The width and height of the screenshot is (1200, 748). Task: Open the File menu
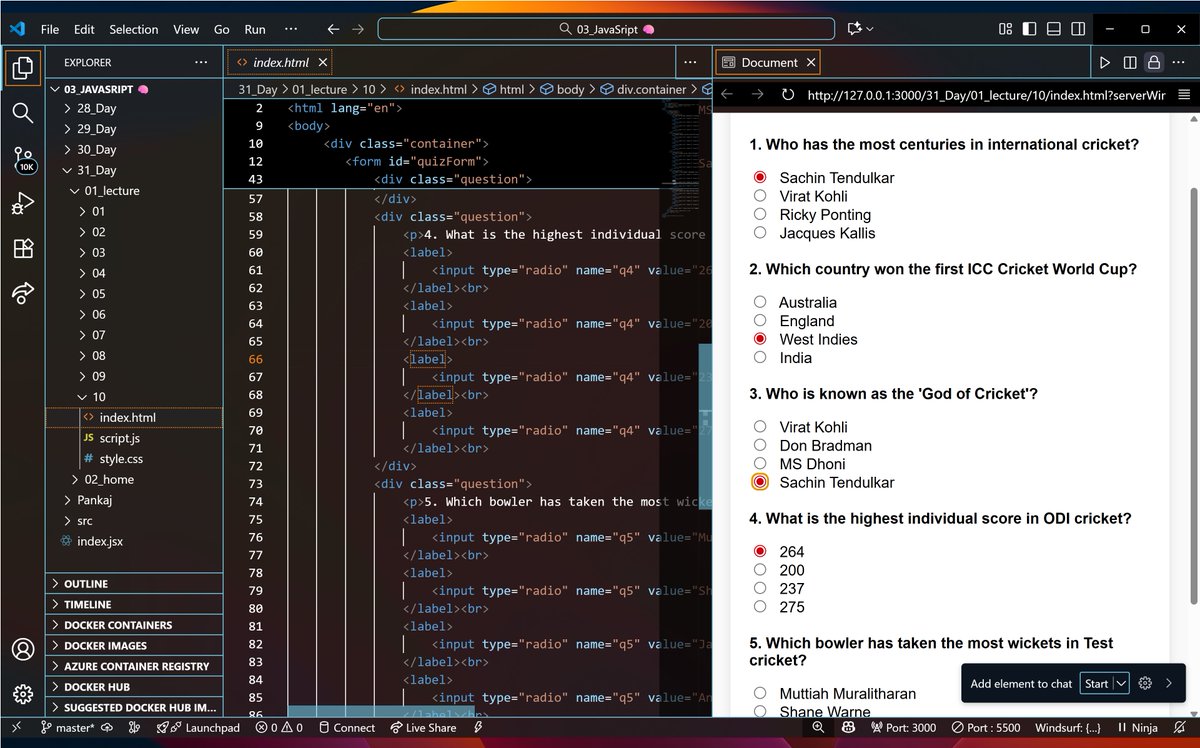click(x=50, y=29)
